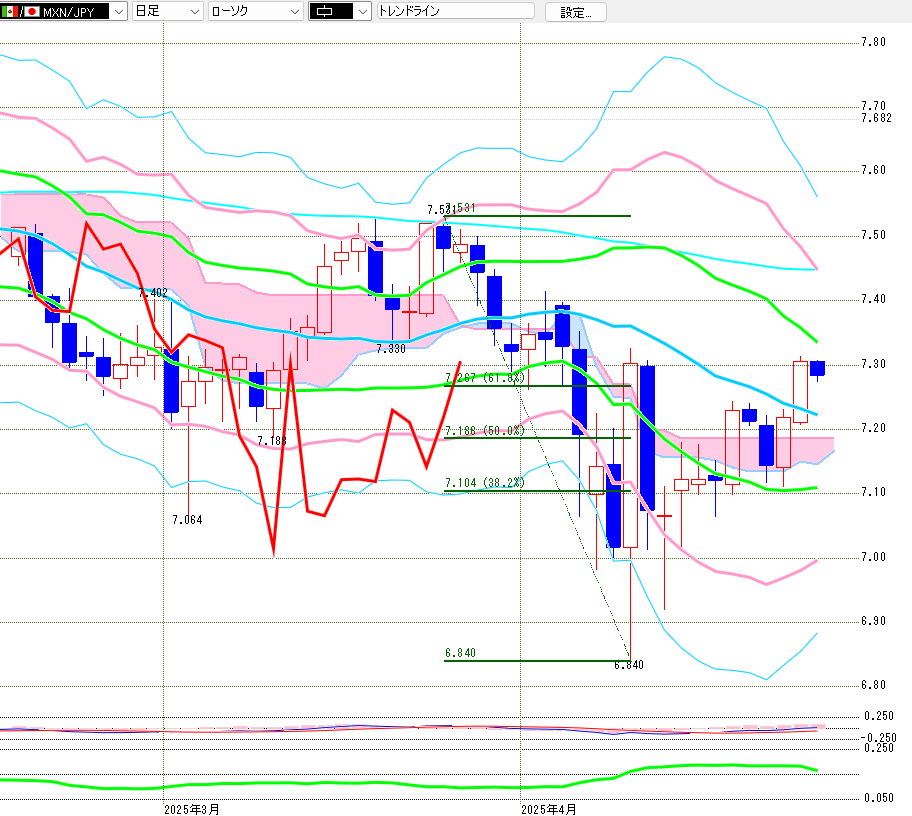The height and width of the screenshot is (816, 912).
Task: Click the 7.104 (38.2%) Fibonacci label
Action: point(485,483)
